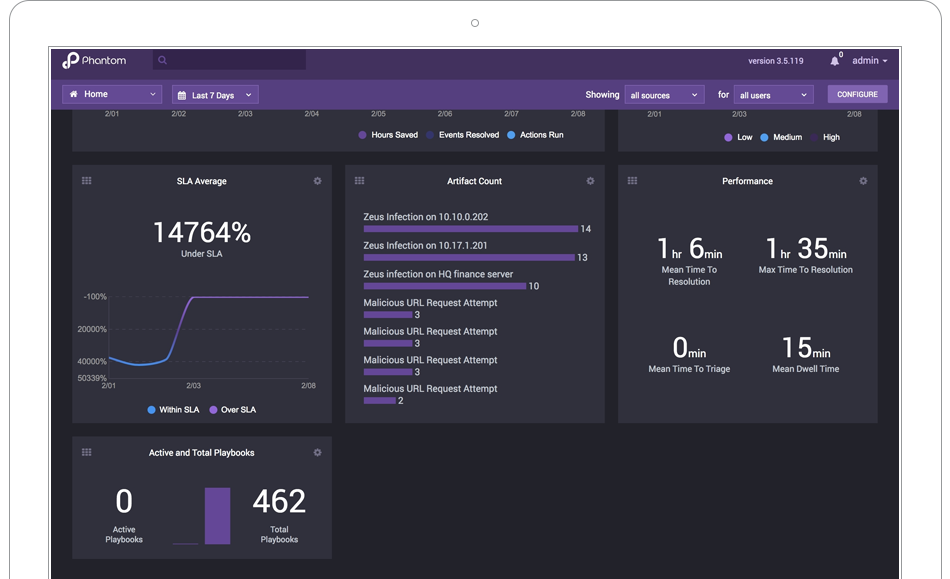Image resolution: width=950 pixels, height=579 pixels.
Task: Toggle the Over SLA legend series
Action: point(233,410)
